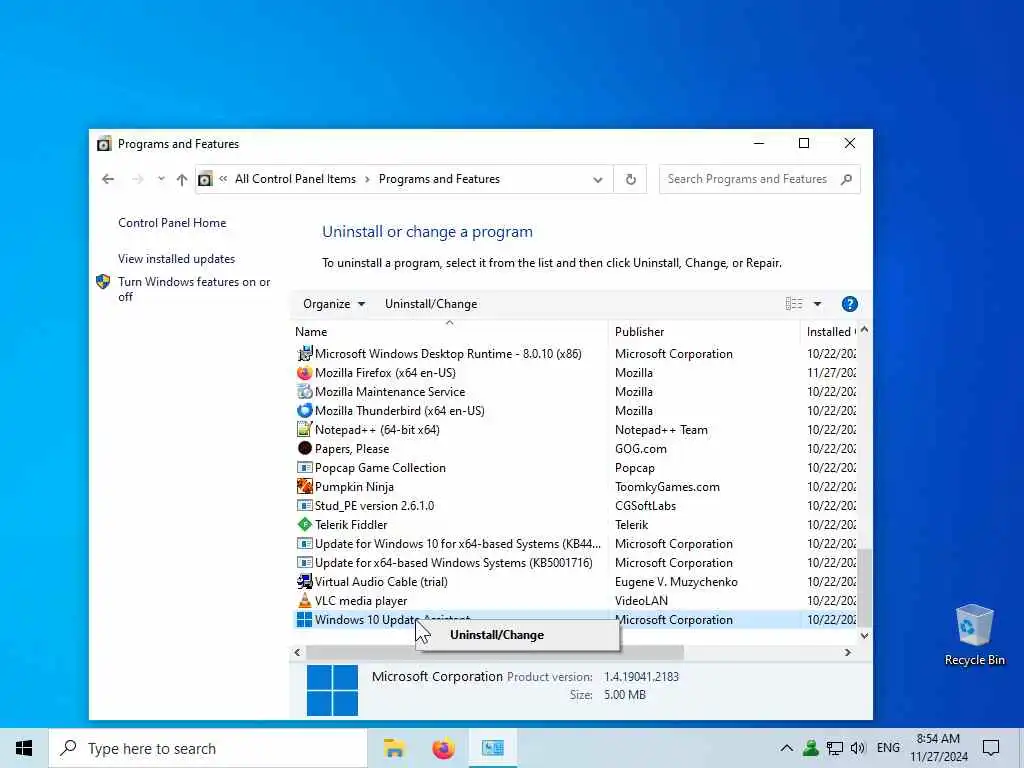Click the Microsoft Windows Desktop Runtime icon

click(x=304, y=354)
